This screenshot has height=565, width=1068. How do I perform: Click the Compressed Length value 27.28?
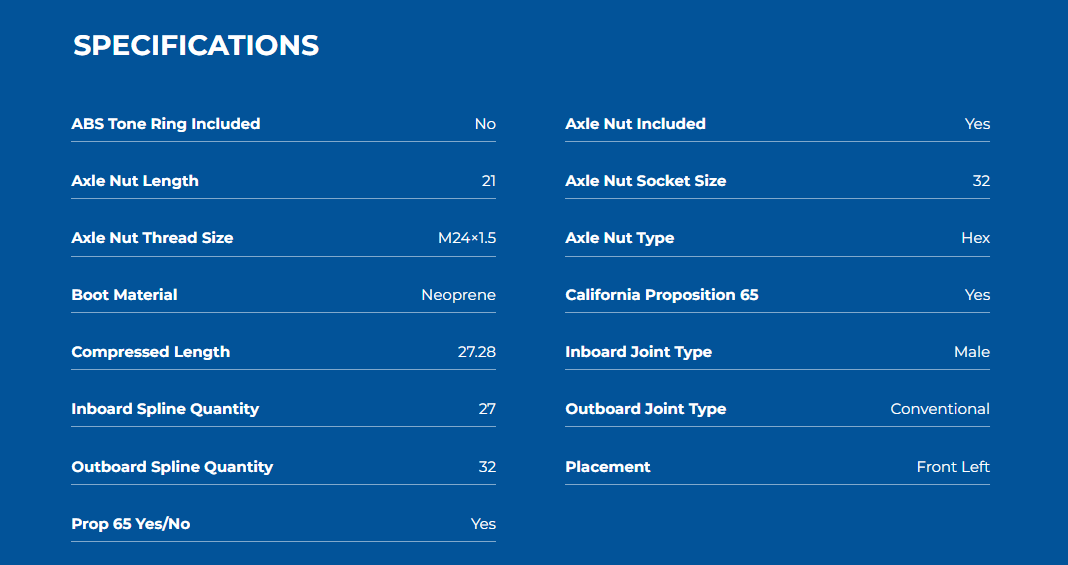(477, 352)
